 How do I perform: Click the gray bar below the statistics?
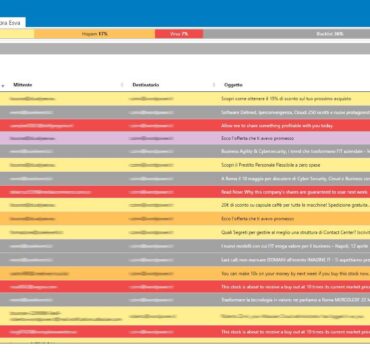tap(185, 49)
